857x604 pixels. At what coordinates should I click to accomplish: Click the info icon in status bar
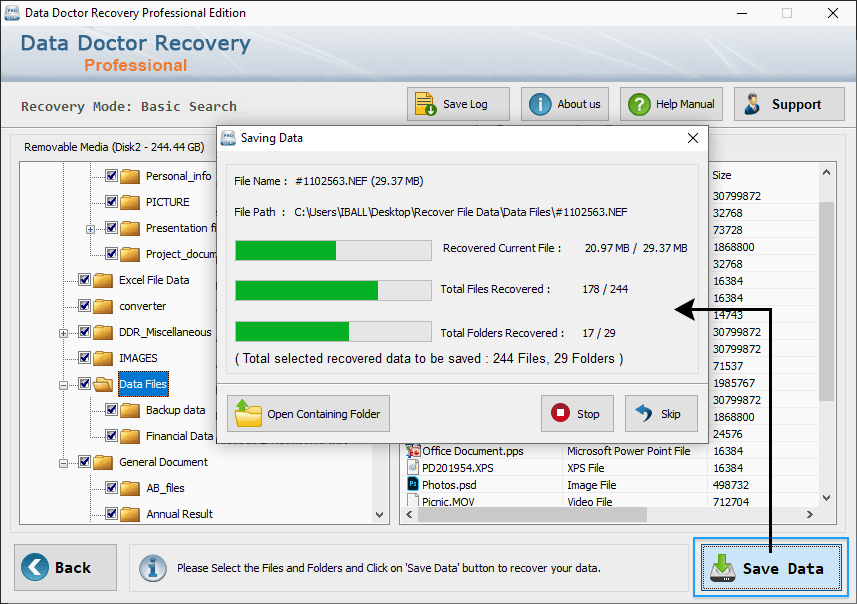[x=152, y=567]
